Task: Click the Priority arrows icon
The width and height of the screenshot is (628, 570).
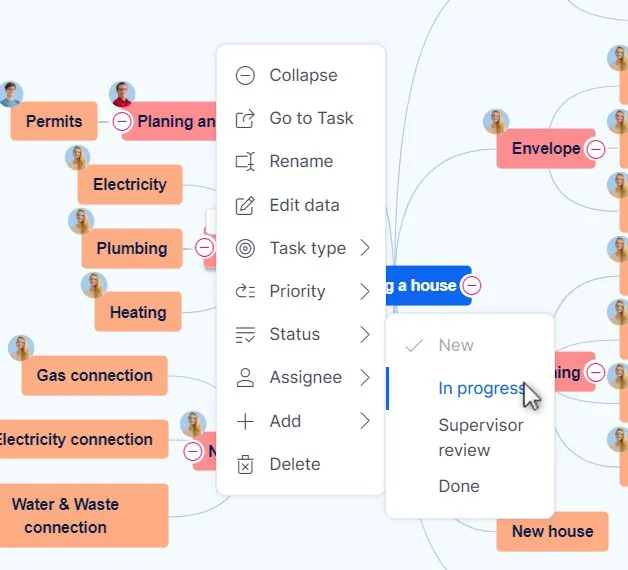Action: point(245,291)
